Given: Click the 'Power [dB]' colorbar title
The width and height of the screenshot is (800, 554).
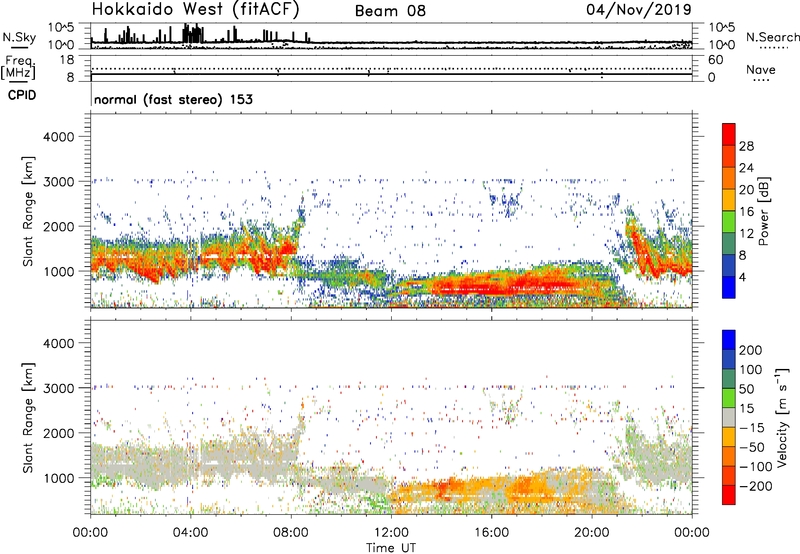Looking at the screenshot, I should click(x=763, y=211).
